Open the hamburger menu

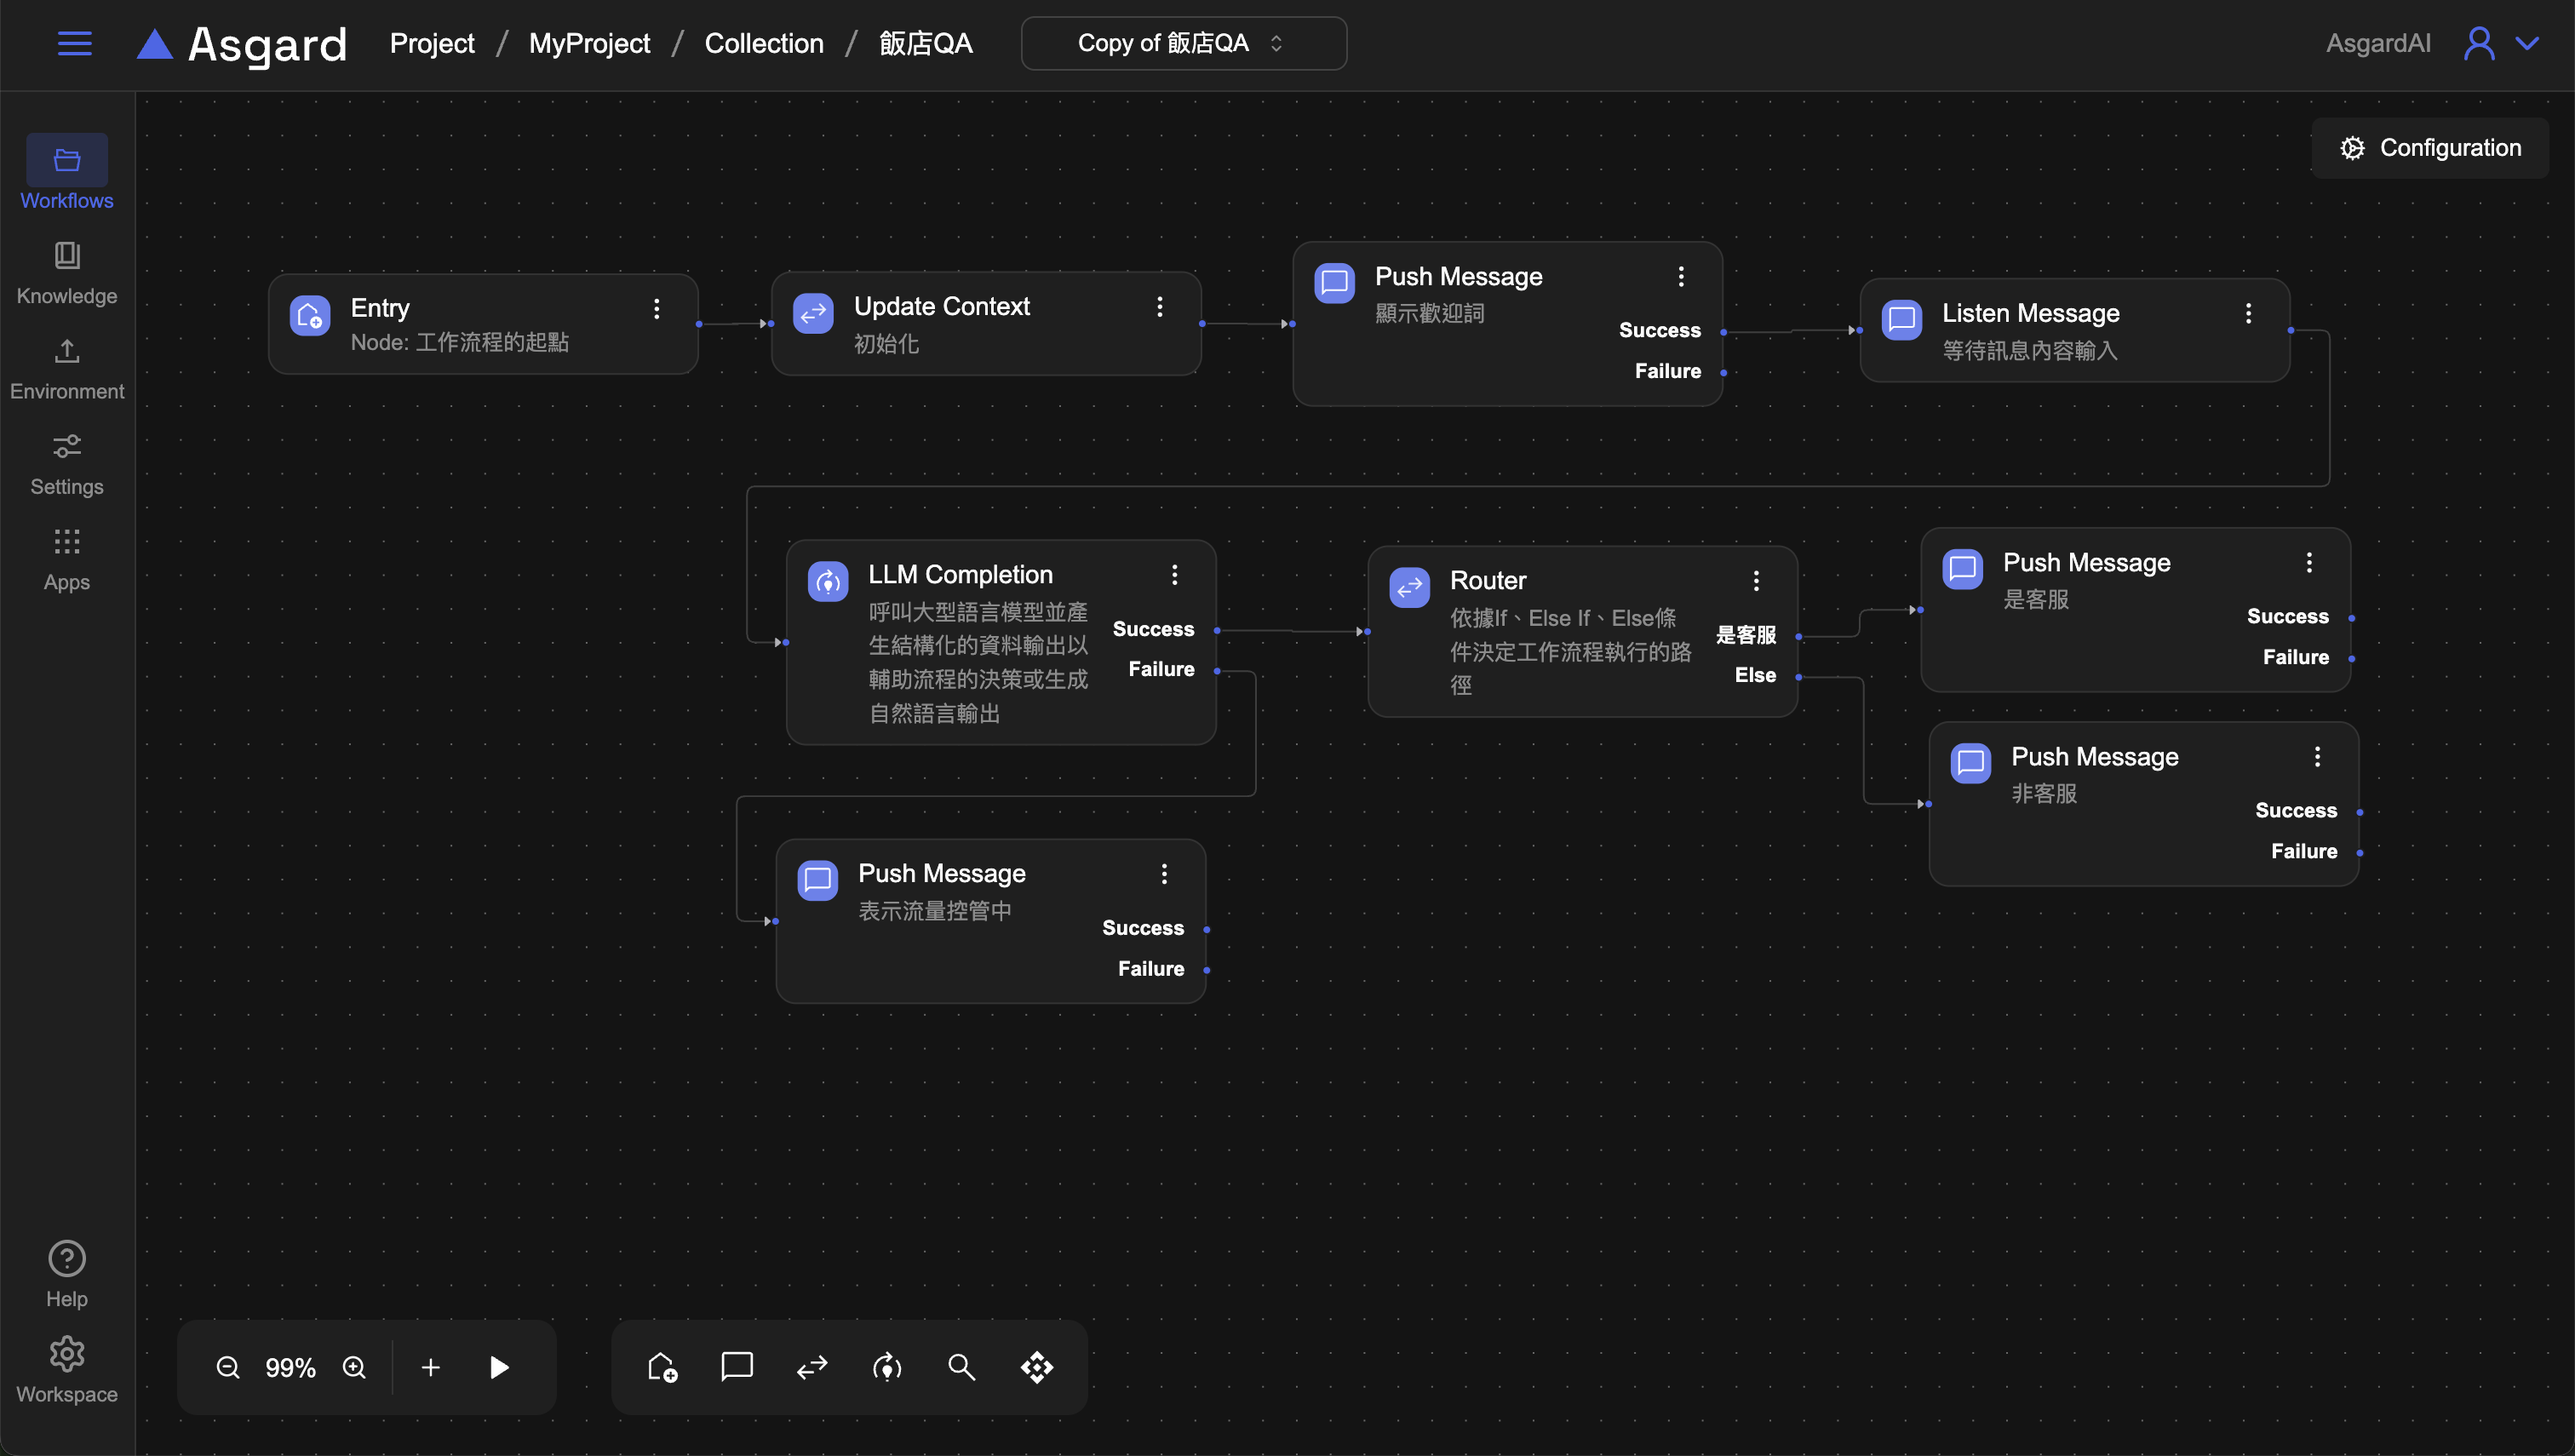coord(75,43)
